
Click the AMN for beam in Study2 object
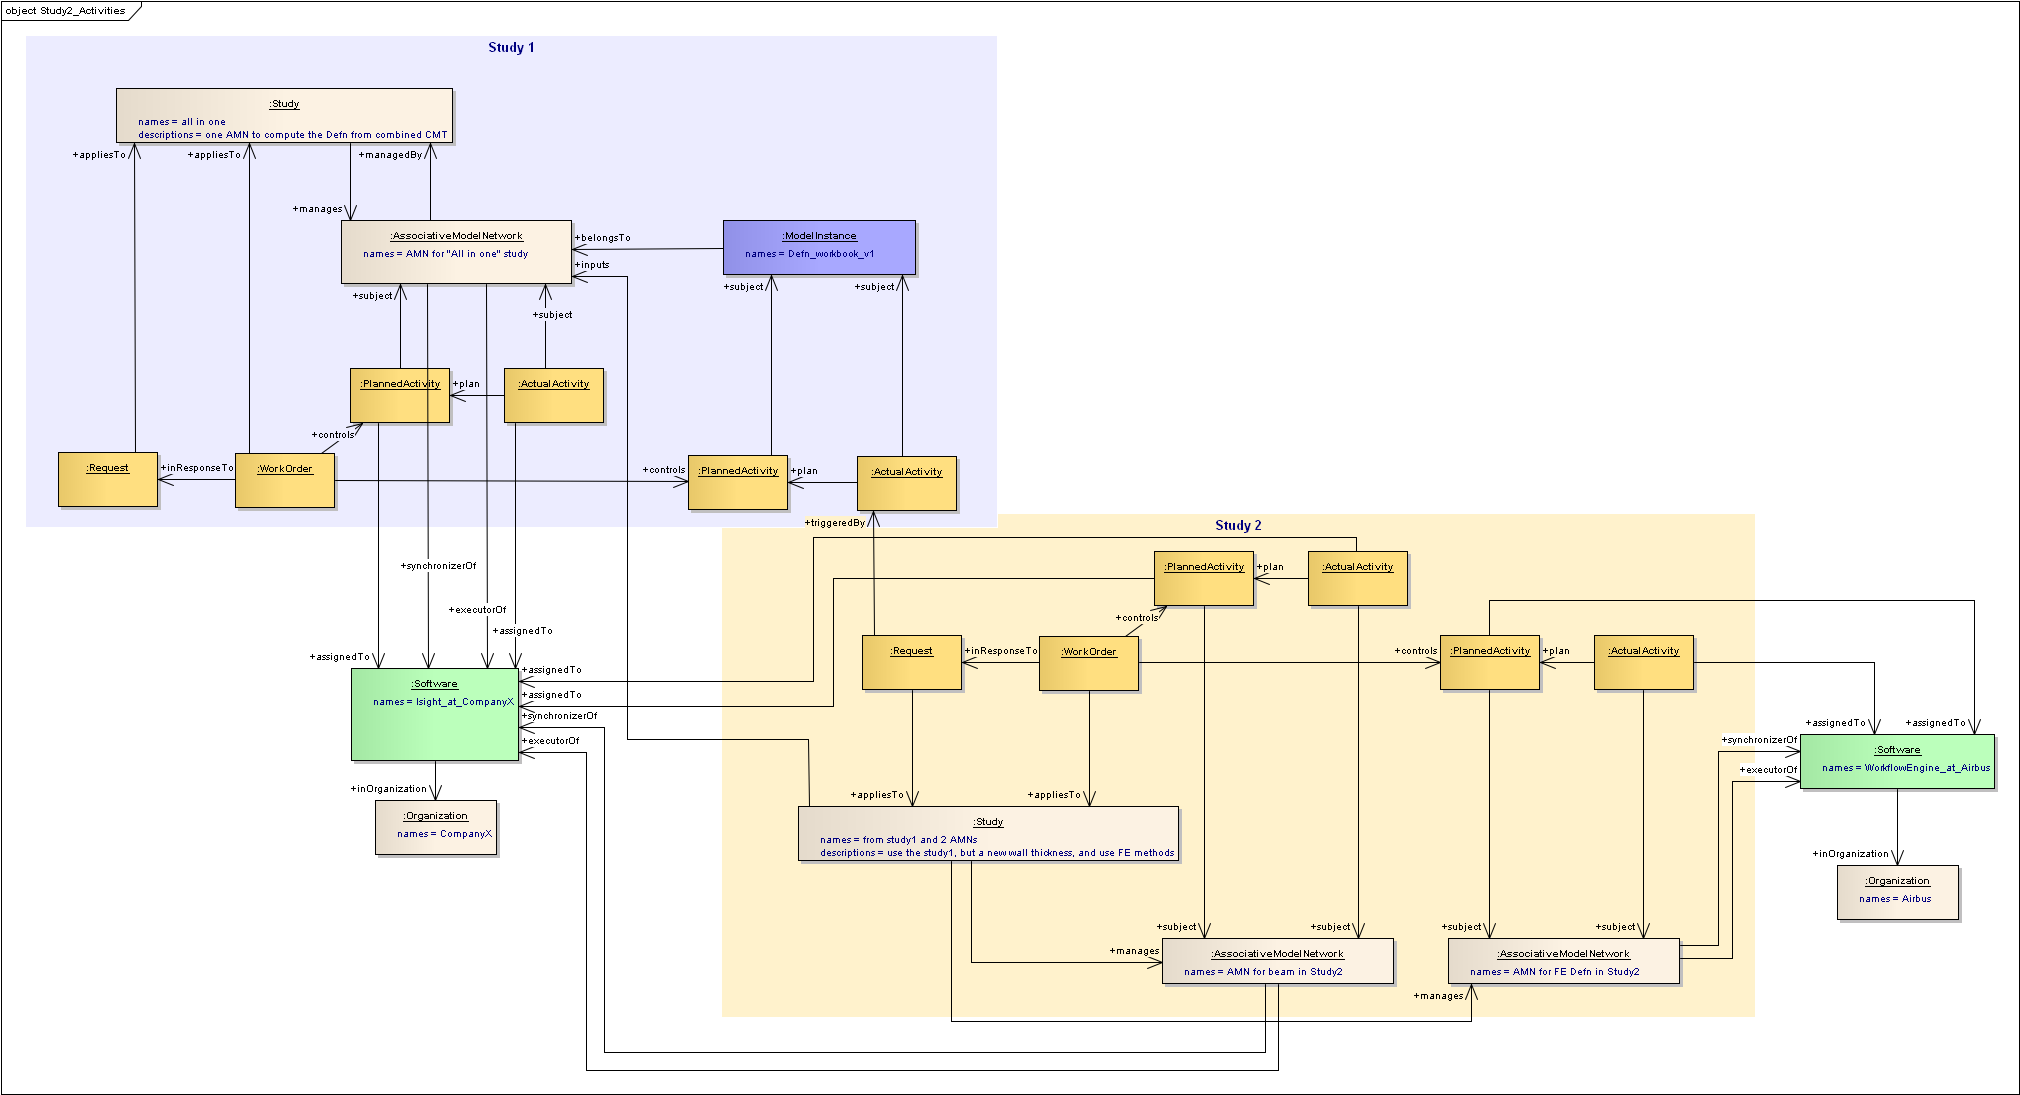click(x=1276, y=961)
